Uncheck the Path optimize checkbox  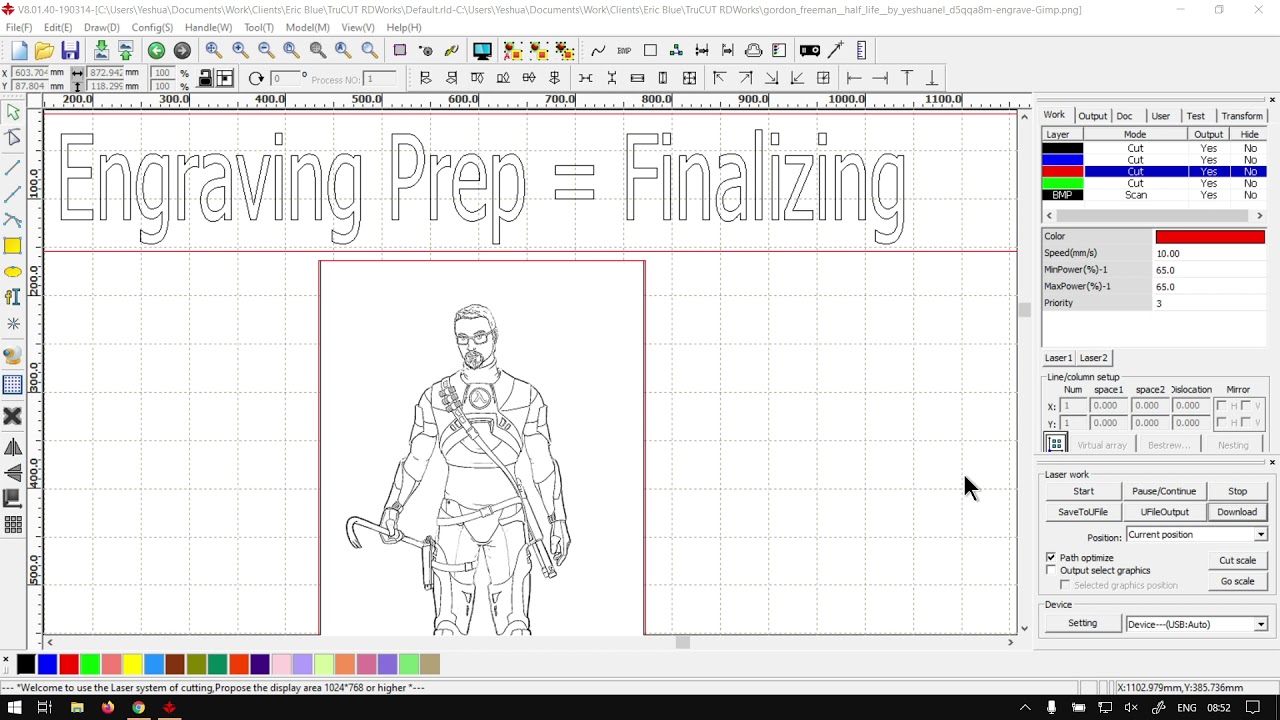(1051, 557)
